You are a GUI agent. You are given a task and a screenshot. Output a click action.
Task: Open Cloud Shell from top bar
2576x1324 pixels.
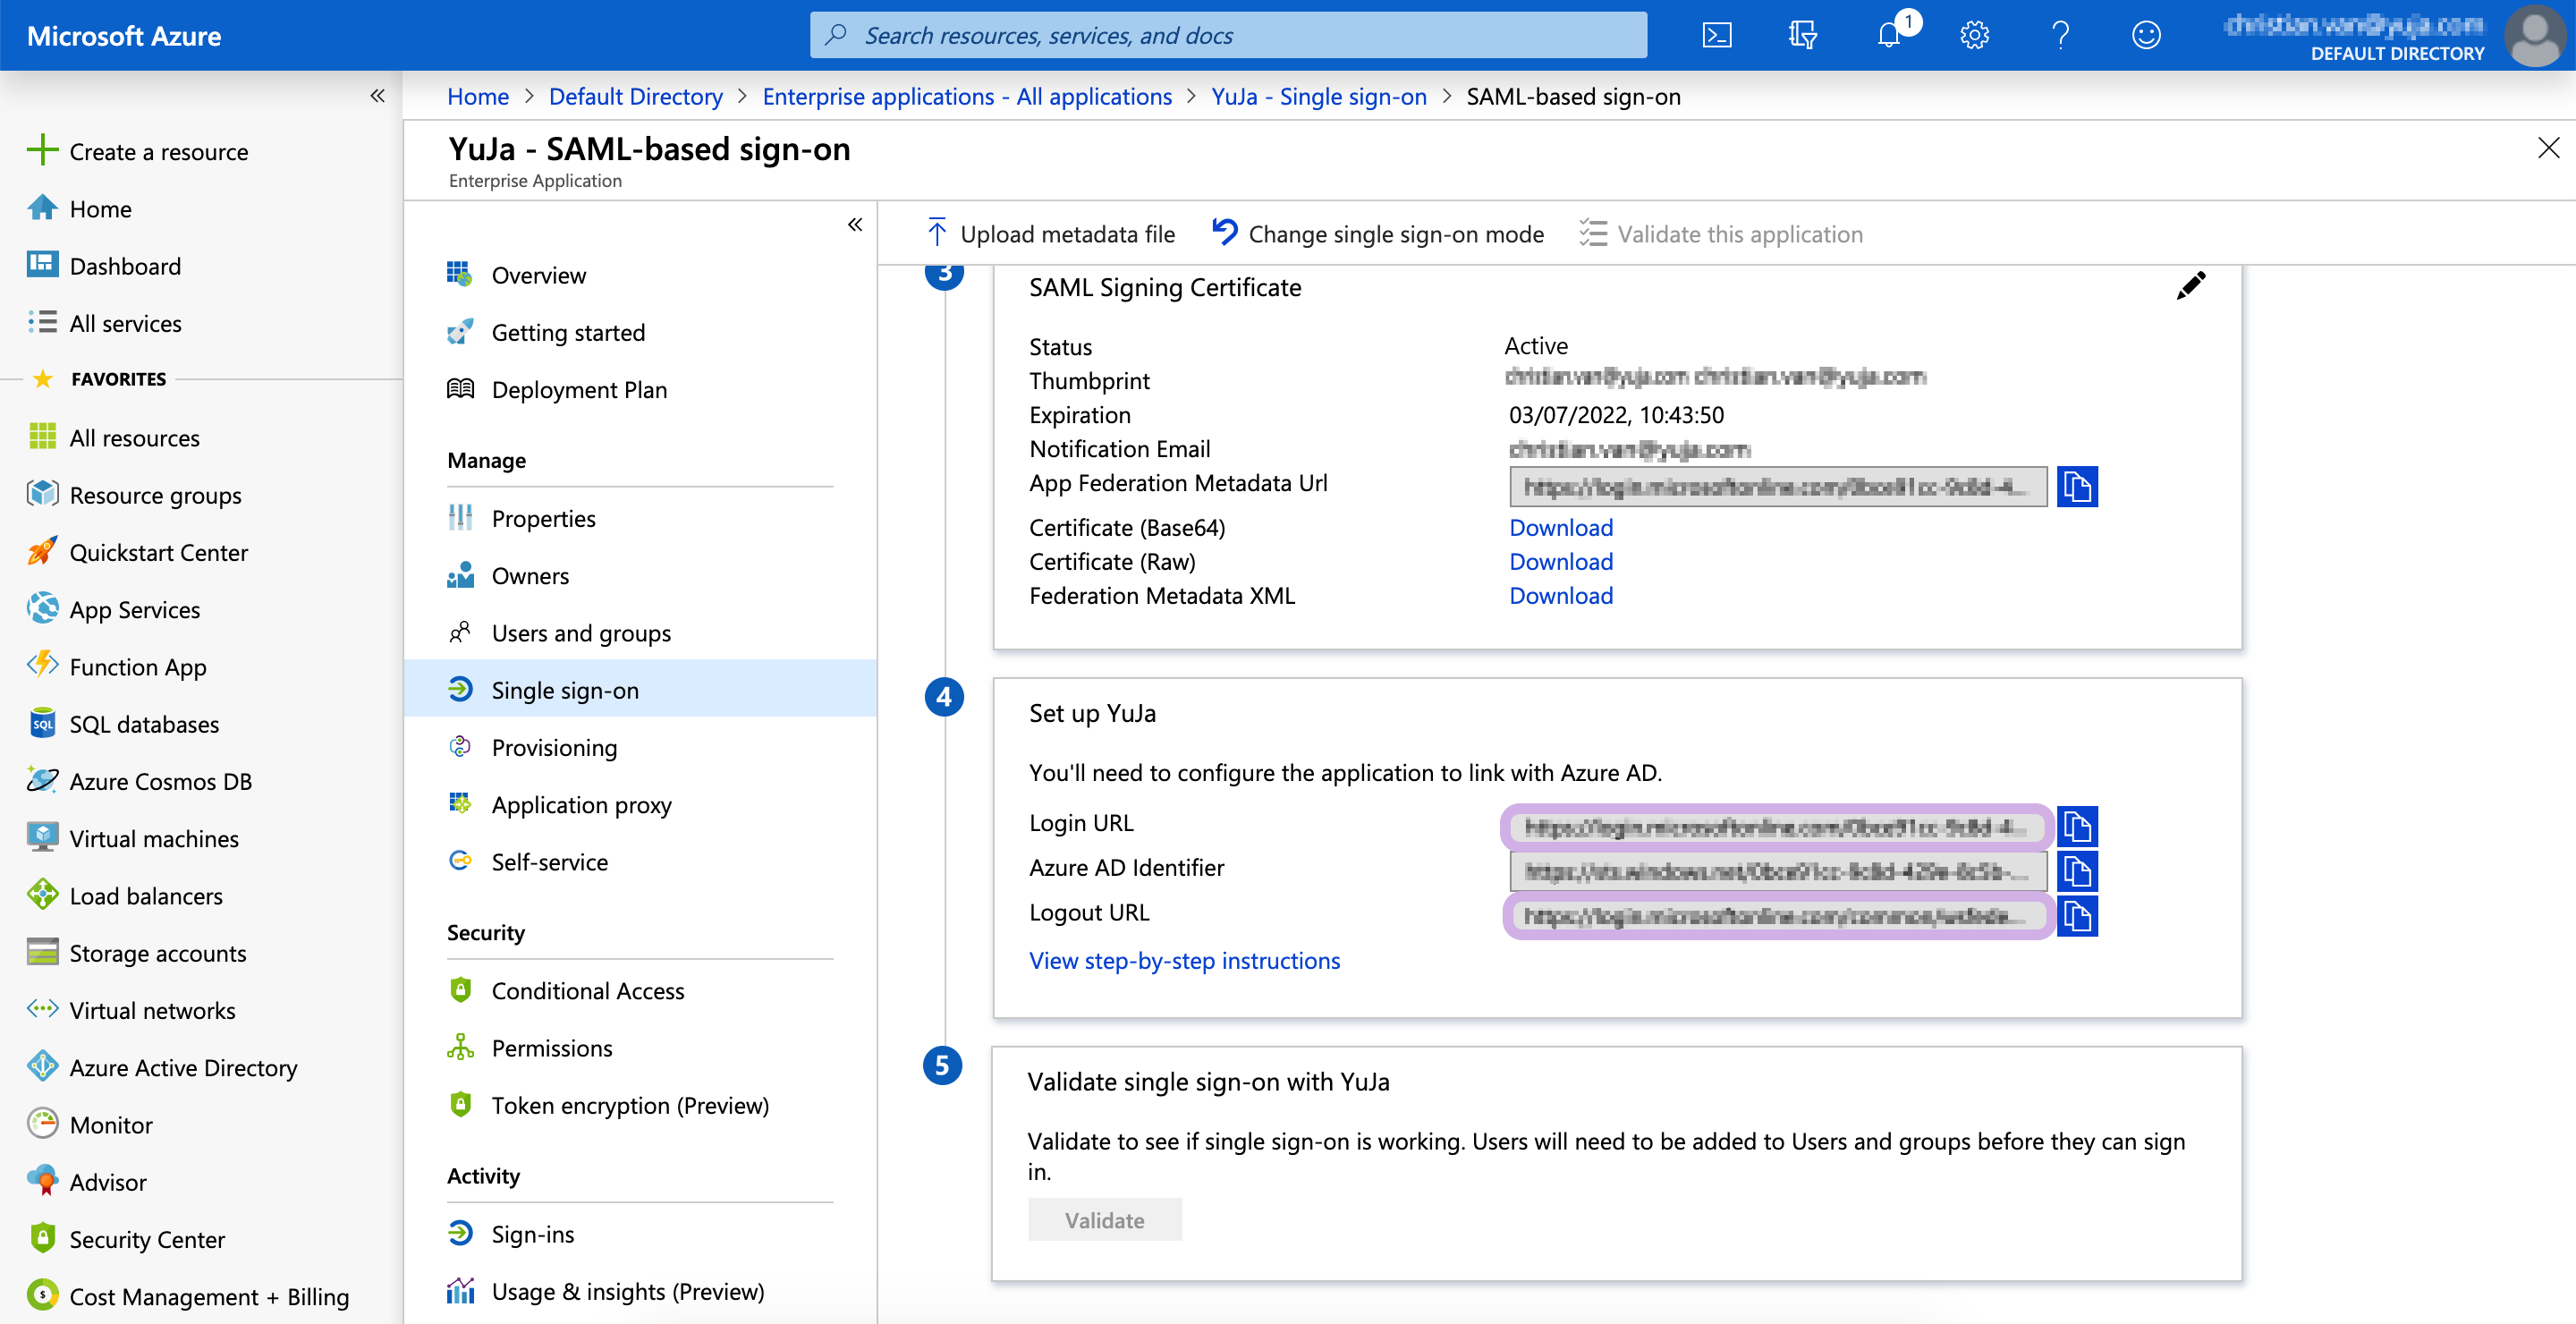[1717, 36]
